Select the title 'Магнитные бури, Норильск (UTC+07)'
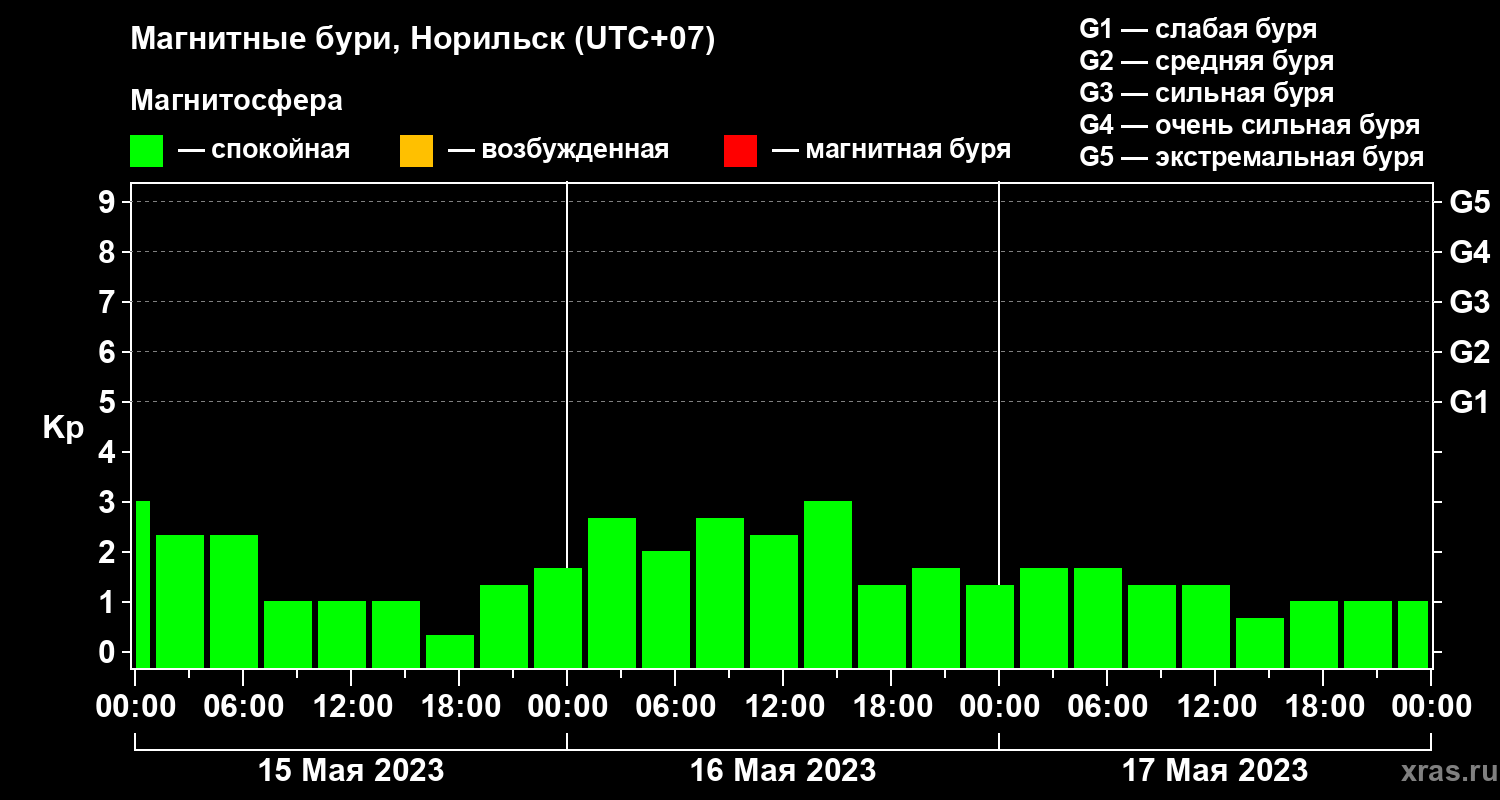This screenshot has height=800, width=1500. [x=423, y=40]
